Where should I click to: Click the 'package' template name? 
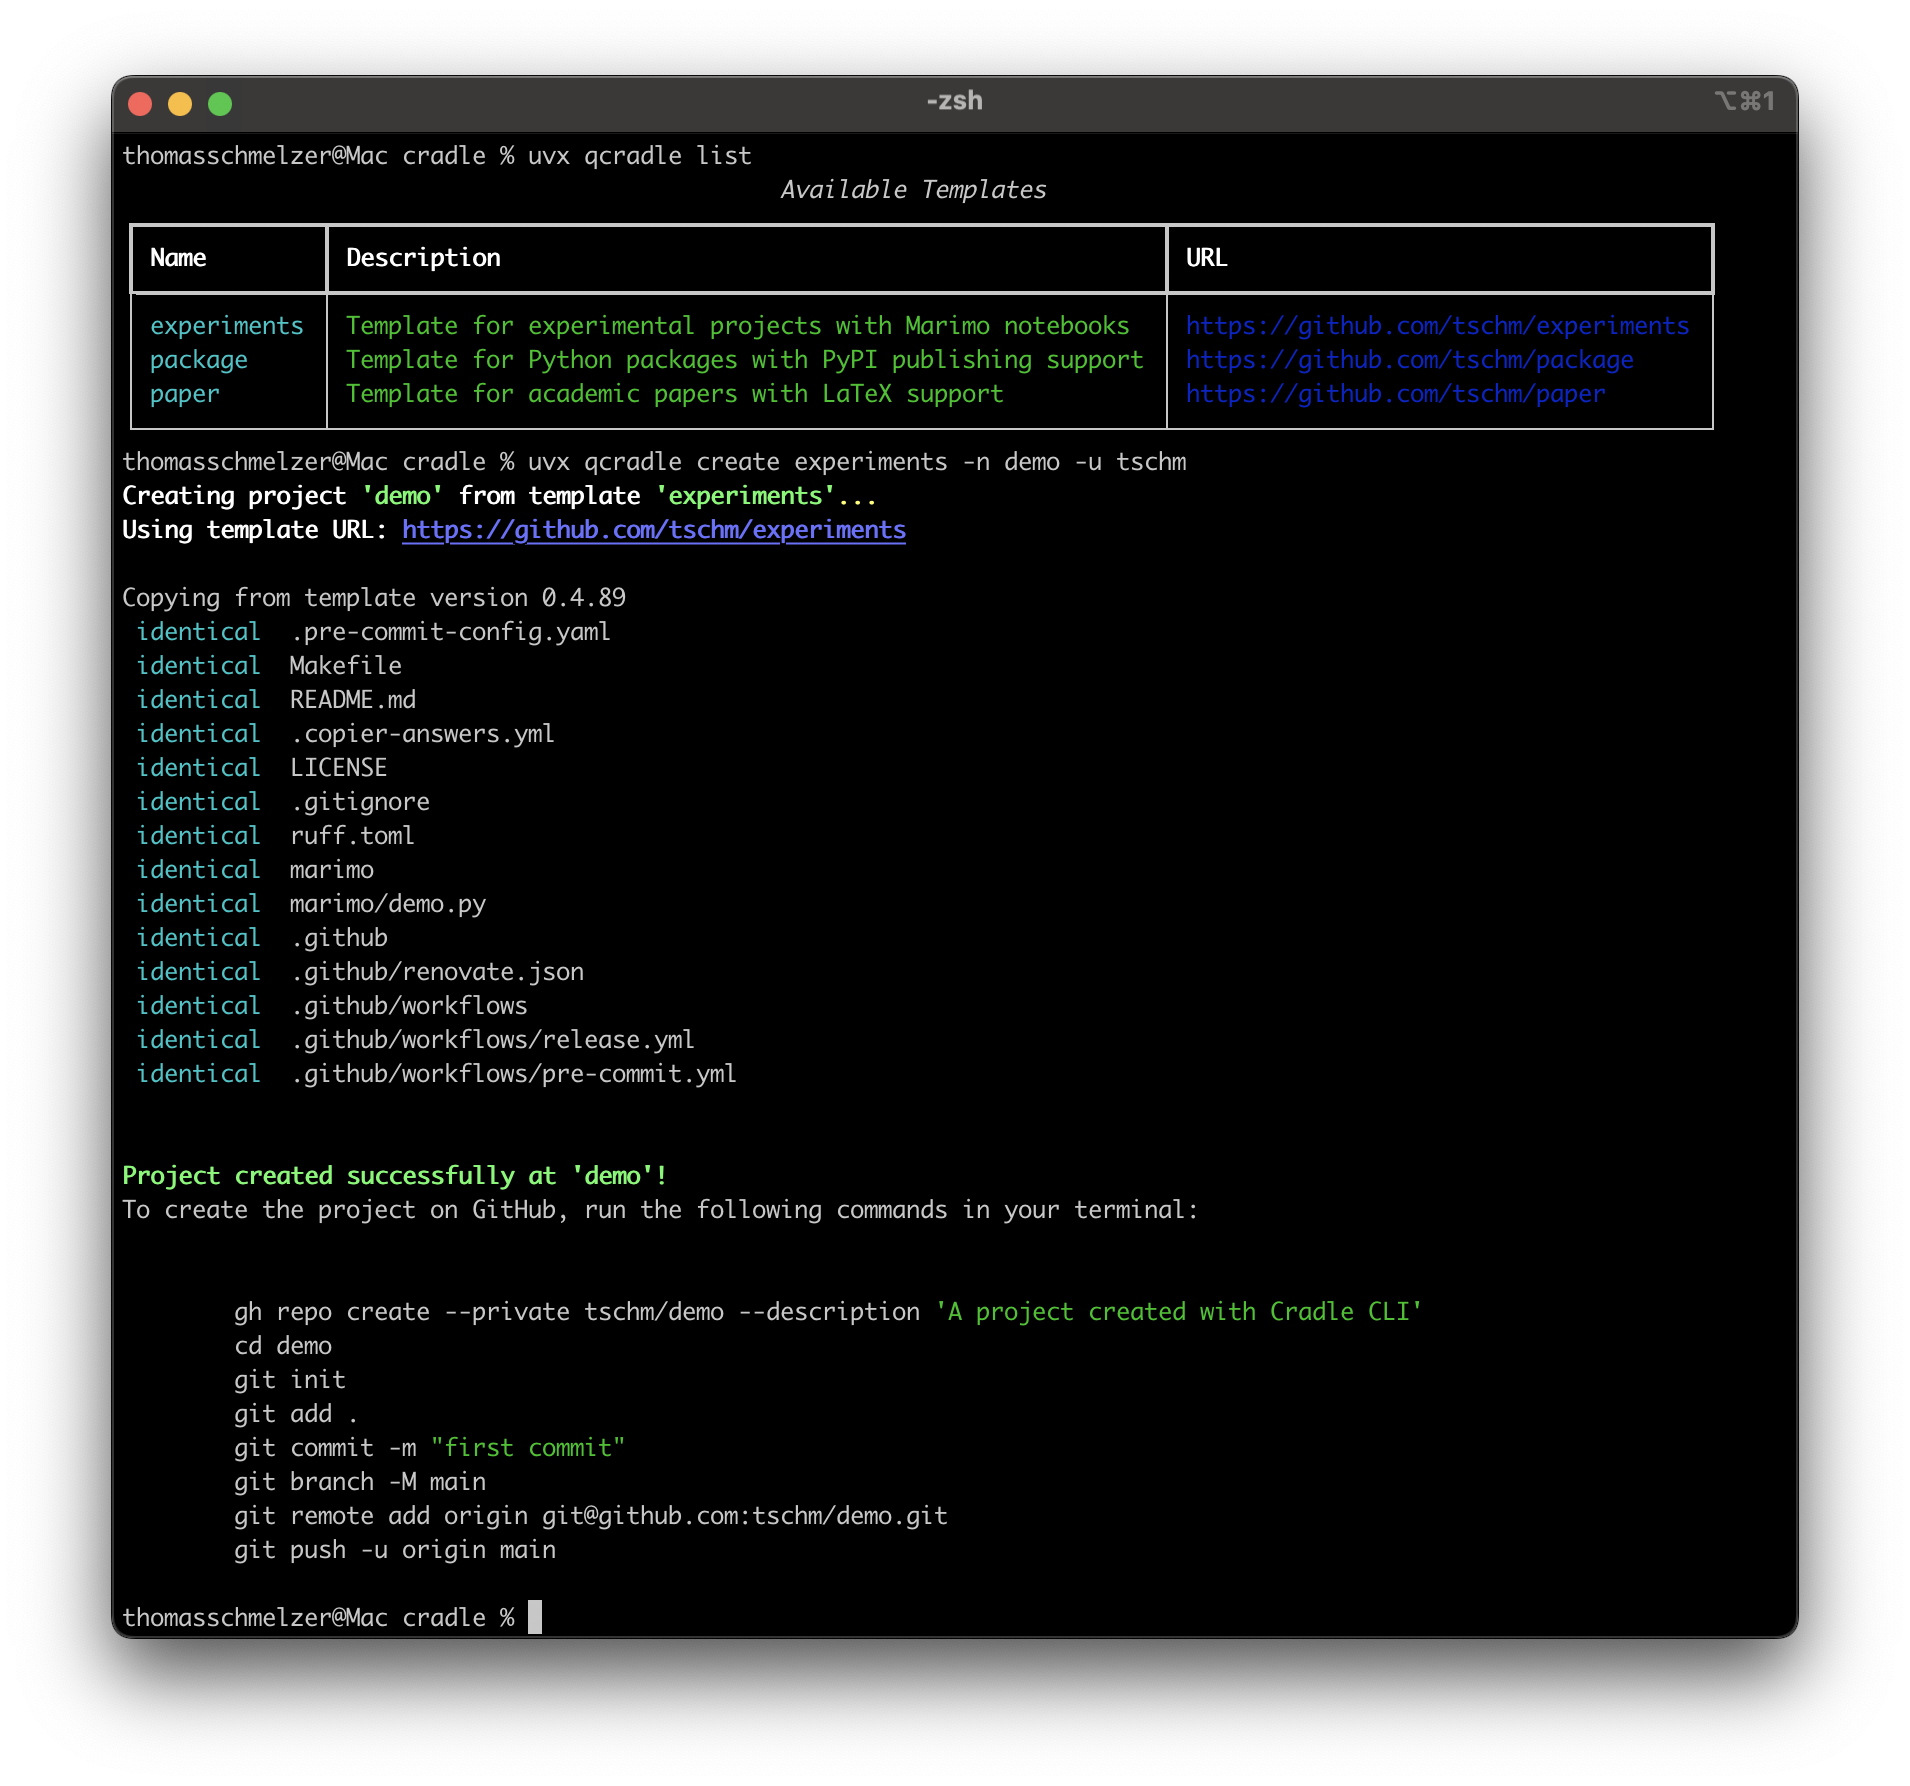[199, 360]
